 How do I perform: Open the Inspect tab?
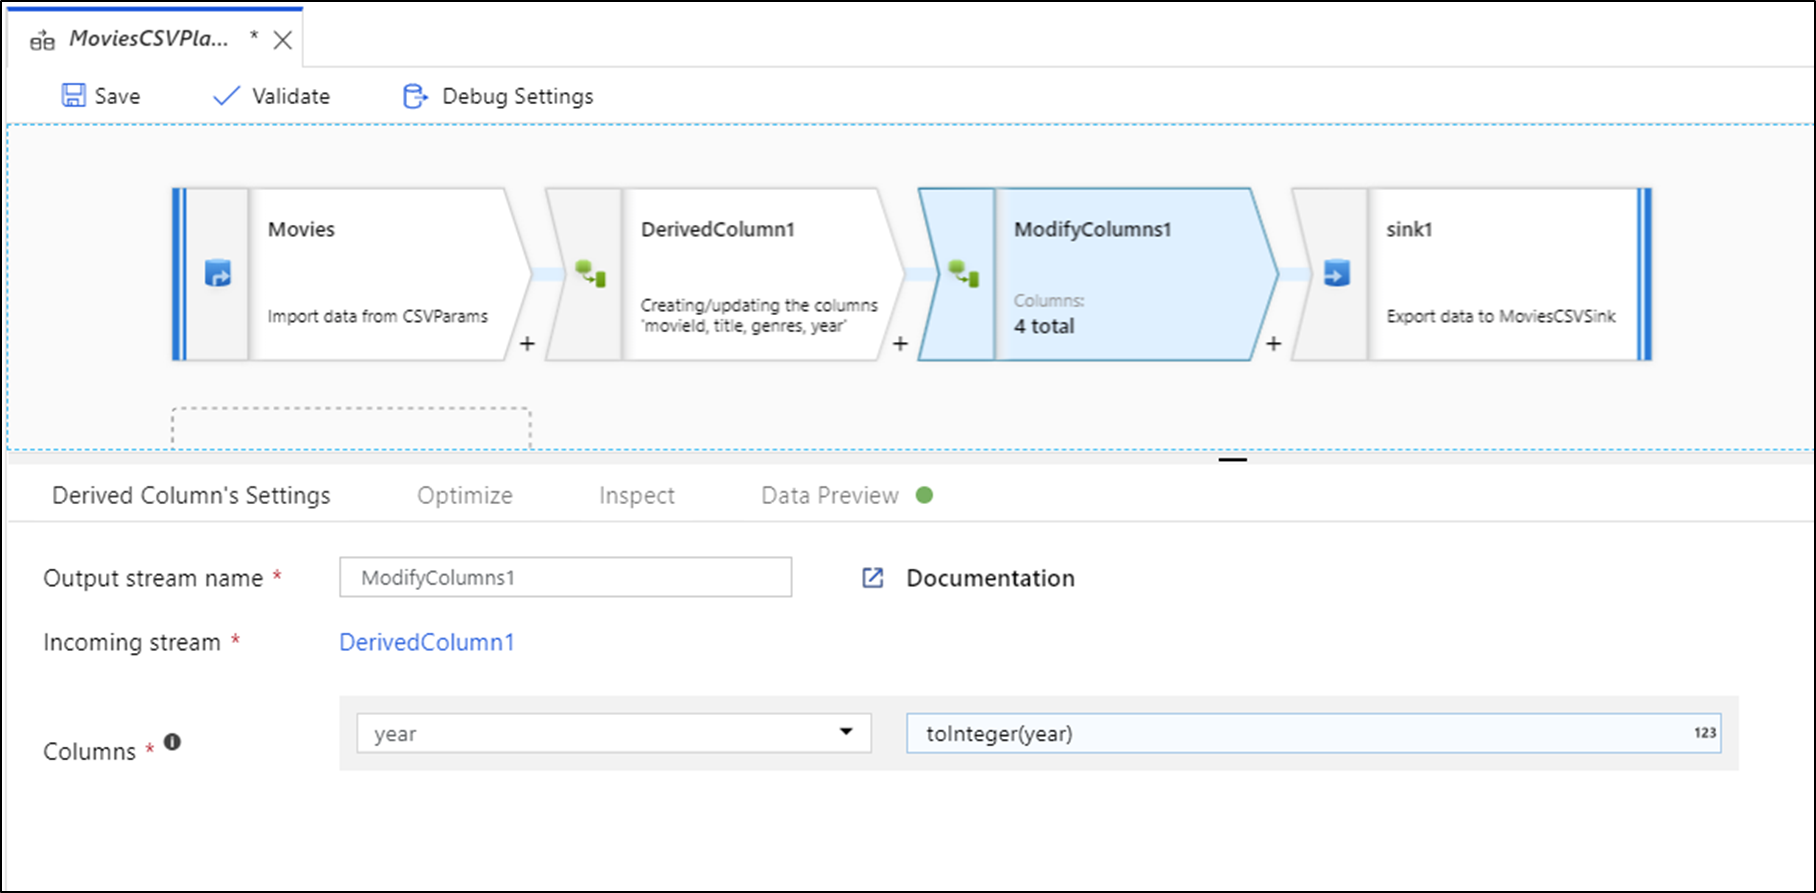(636, 496)
